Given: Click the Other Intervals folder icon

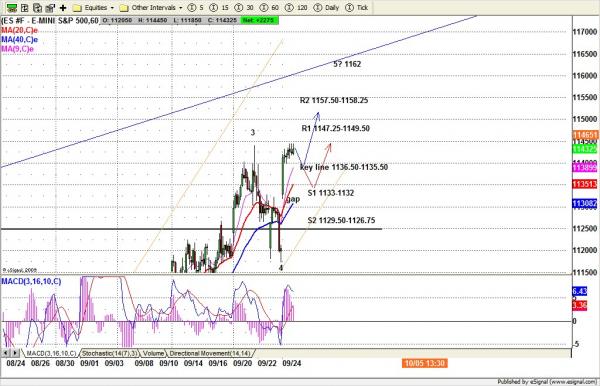Looking at the screenshot, I should (x=124, y=8).
